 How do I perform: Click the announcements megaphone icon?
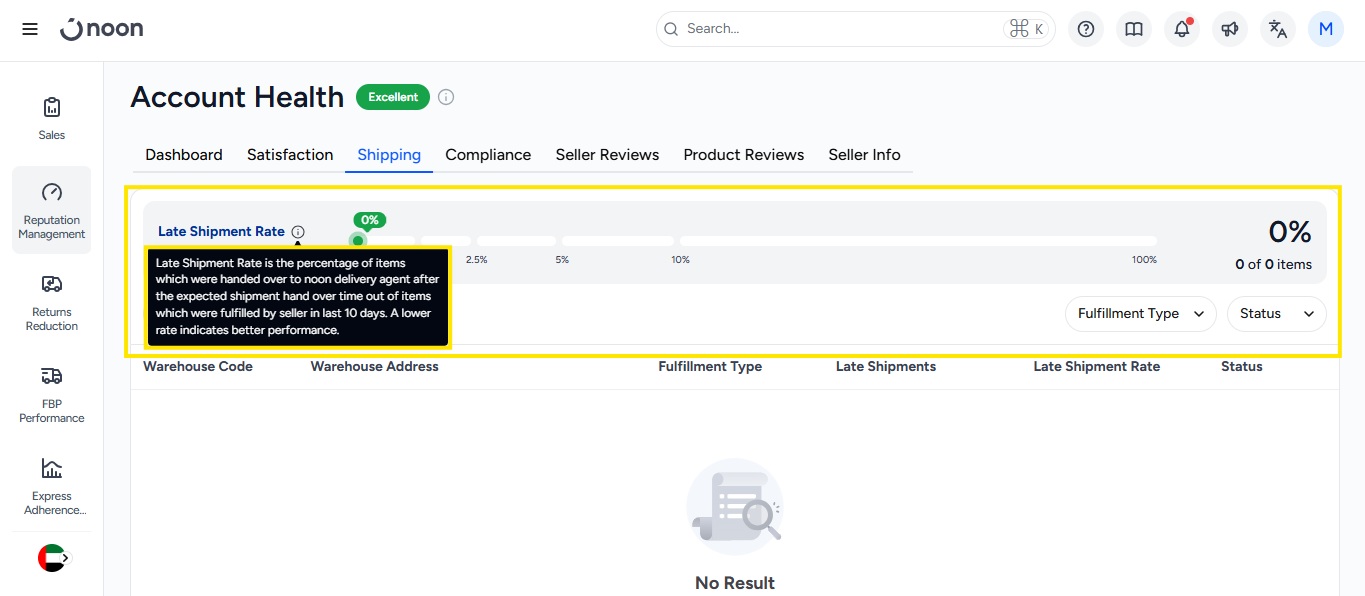point(1229,29)
